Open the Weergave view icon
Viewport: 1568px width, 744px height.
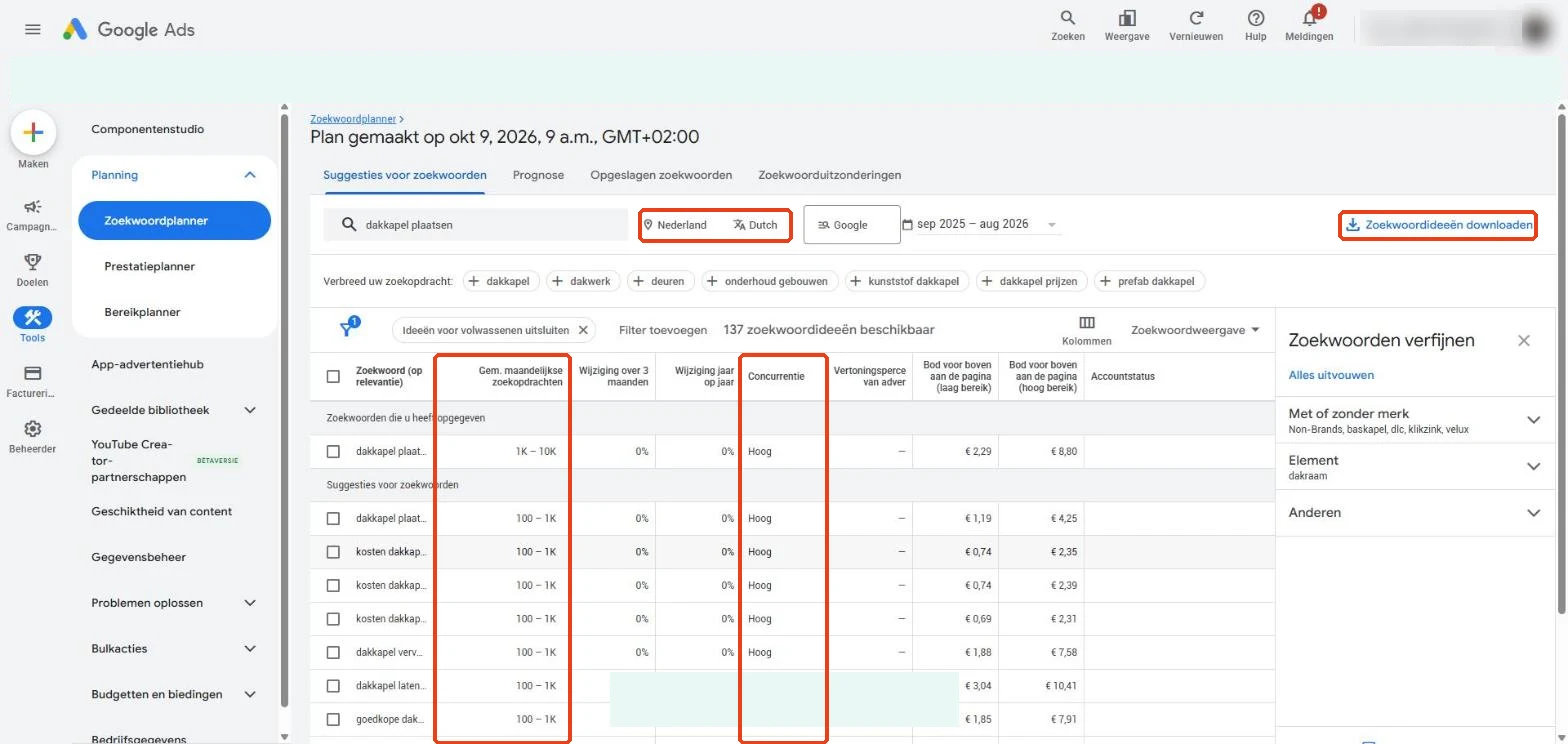tap(1127, 25)
